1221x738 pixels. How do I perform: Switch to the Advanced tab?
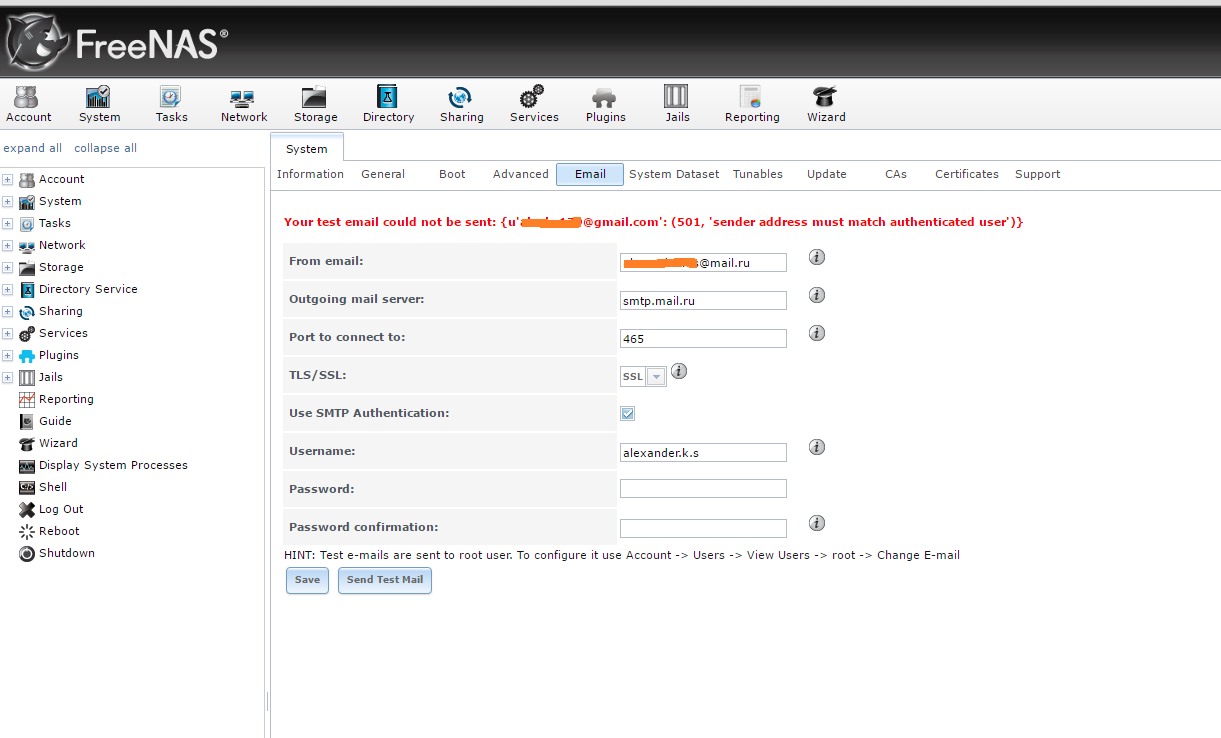tap(520, 174)
